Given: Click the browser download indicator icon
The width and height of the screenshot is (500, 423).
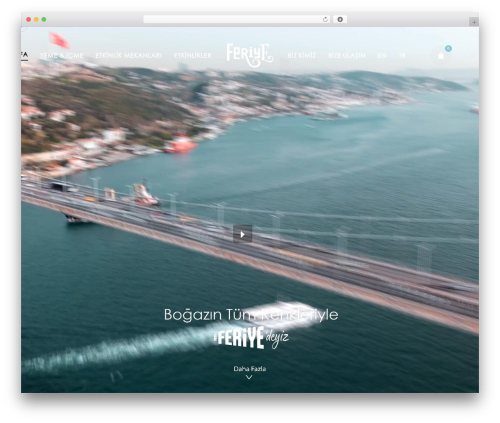Looking at the screenshot, I should (x=340, y=20).
